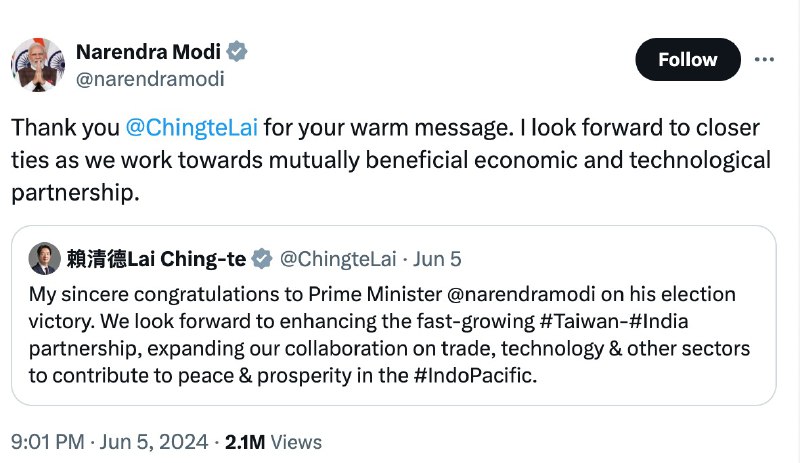Image resolution: width=800 pixels, height=463 pixels.
Task: Click Lai Ching-te's small avatar in the quoted tweet
Action: (43, 259)
